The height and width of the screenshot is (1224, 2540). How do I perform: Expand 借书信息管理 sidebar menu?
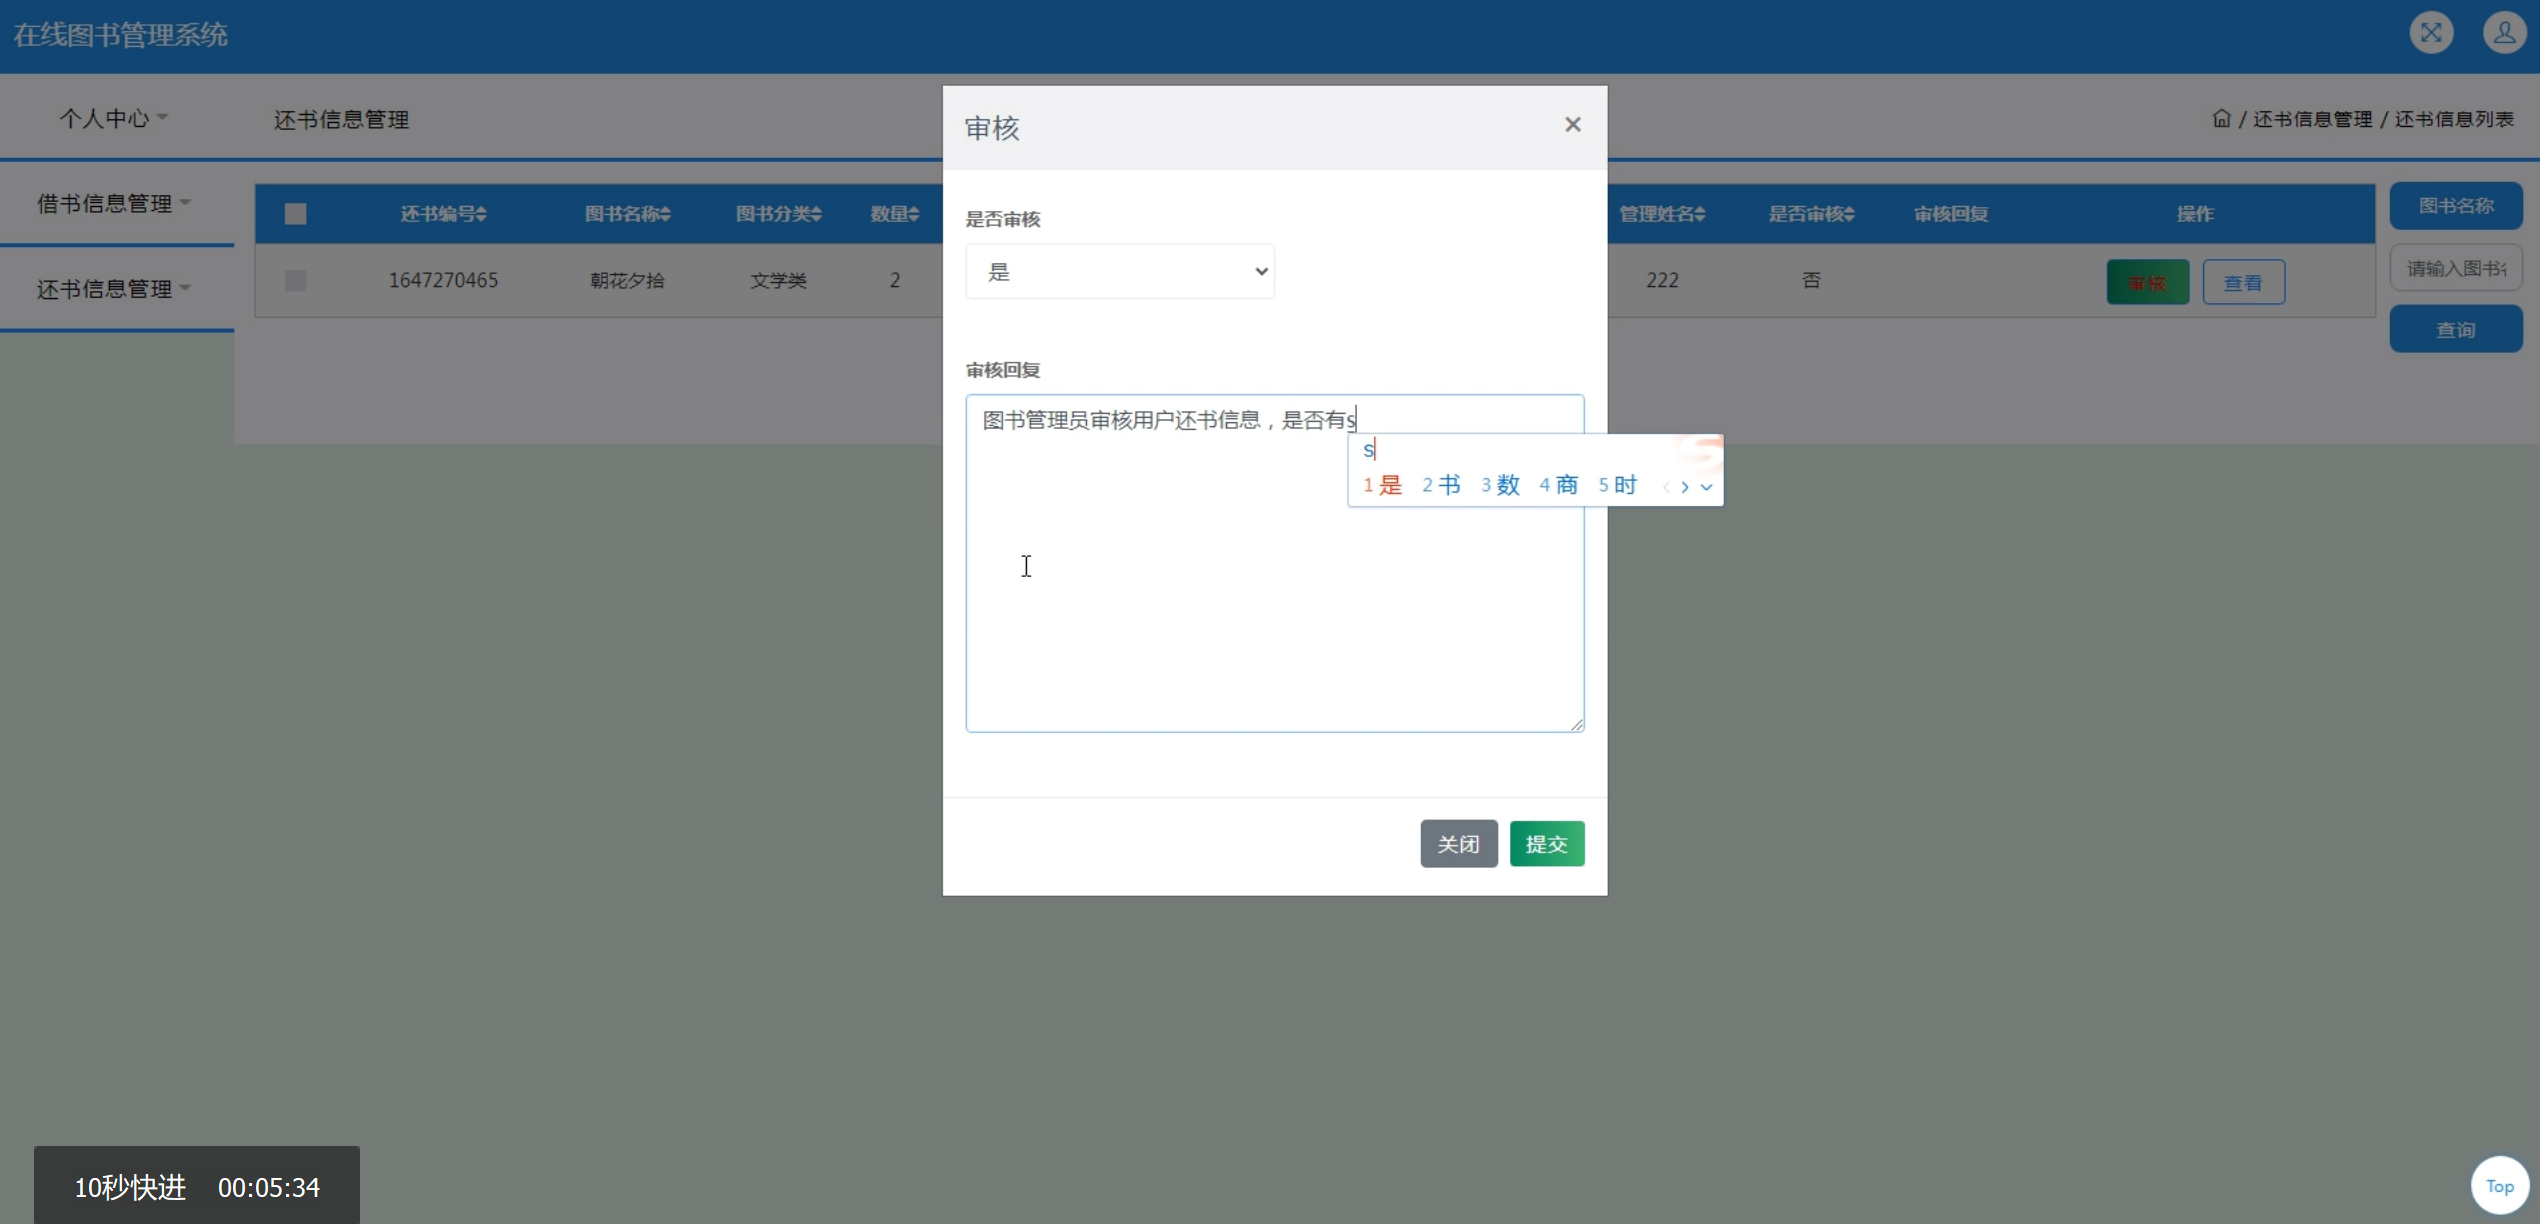113,204
